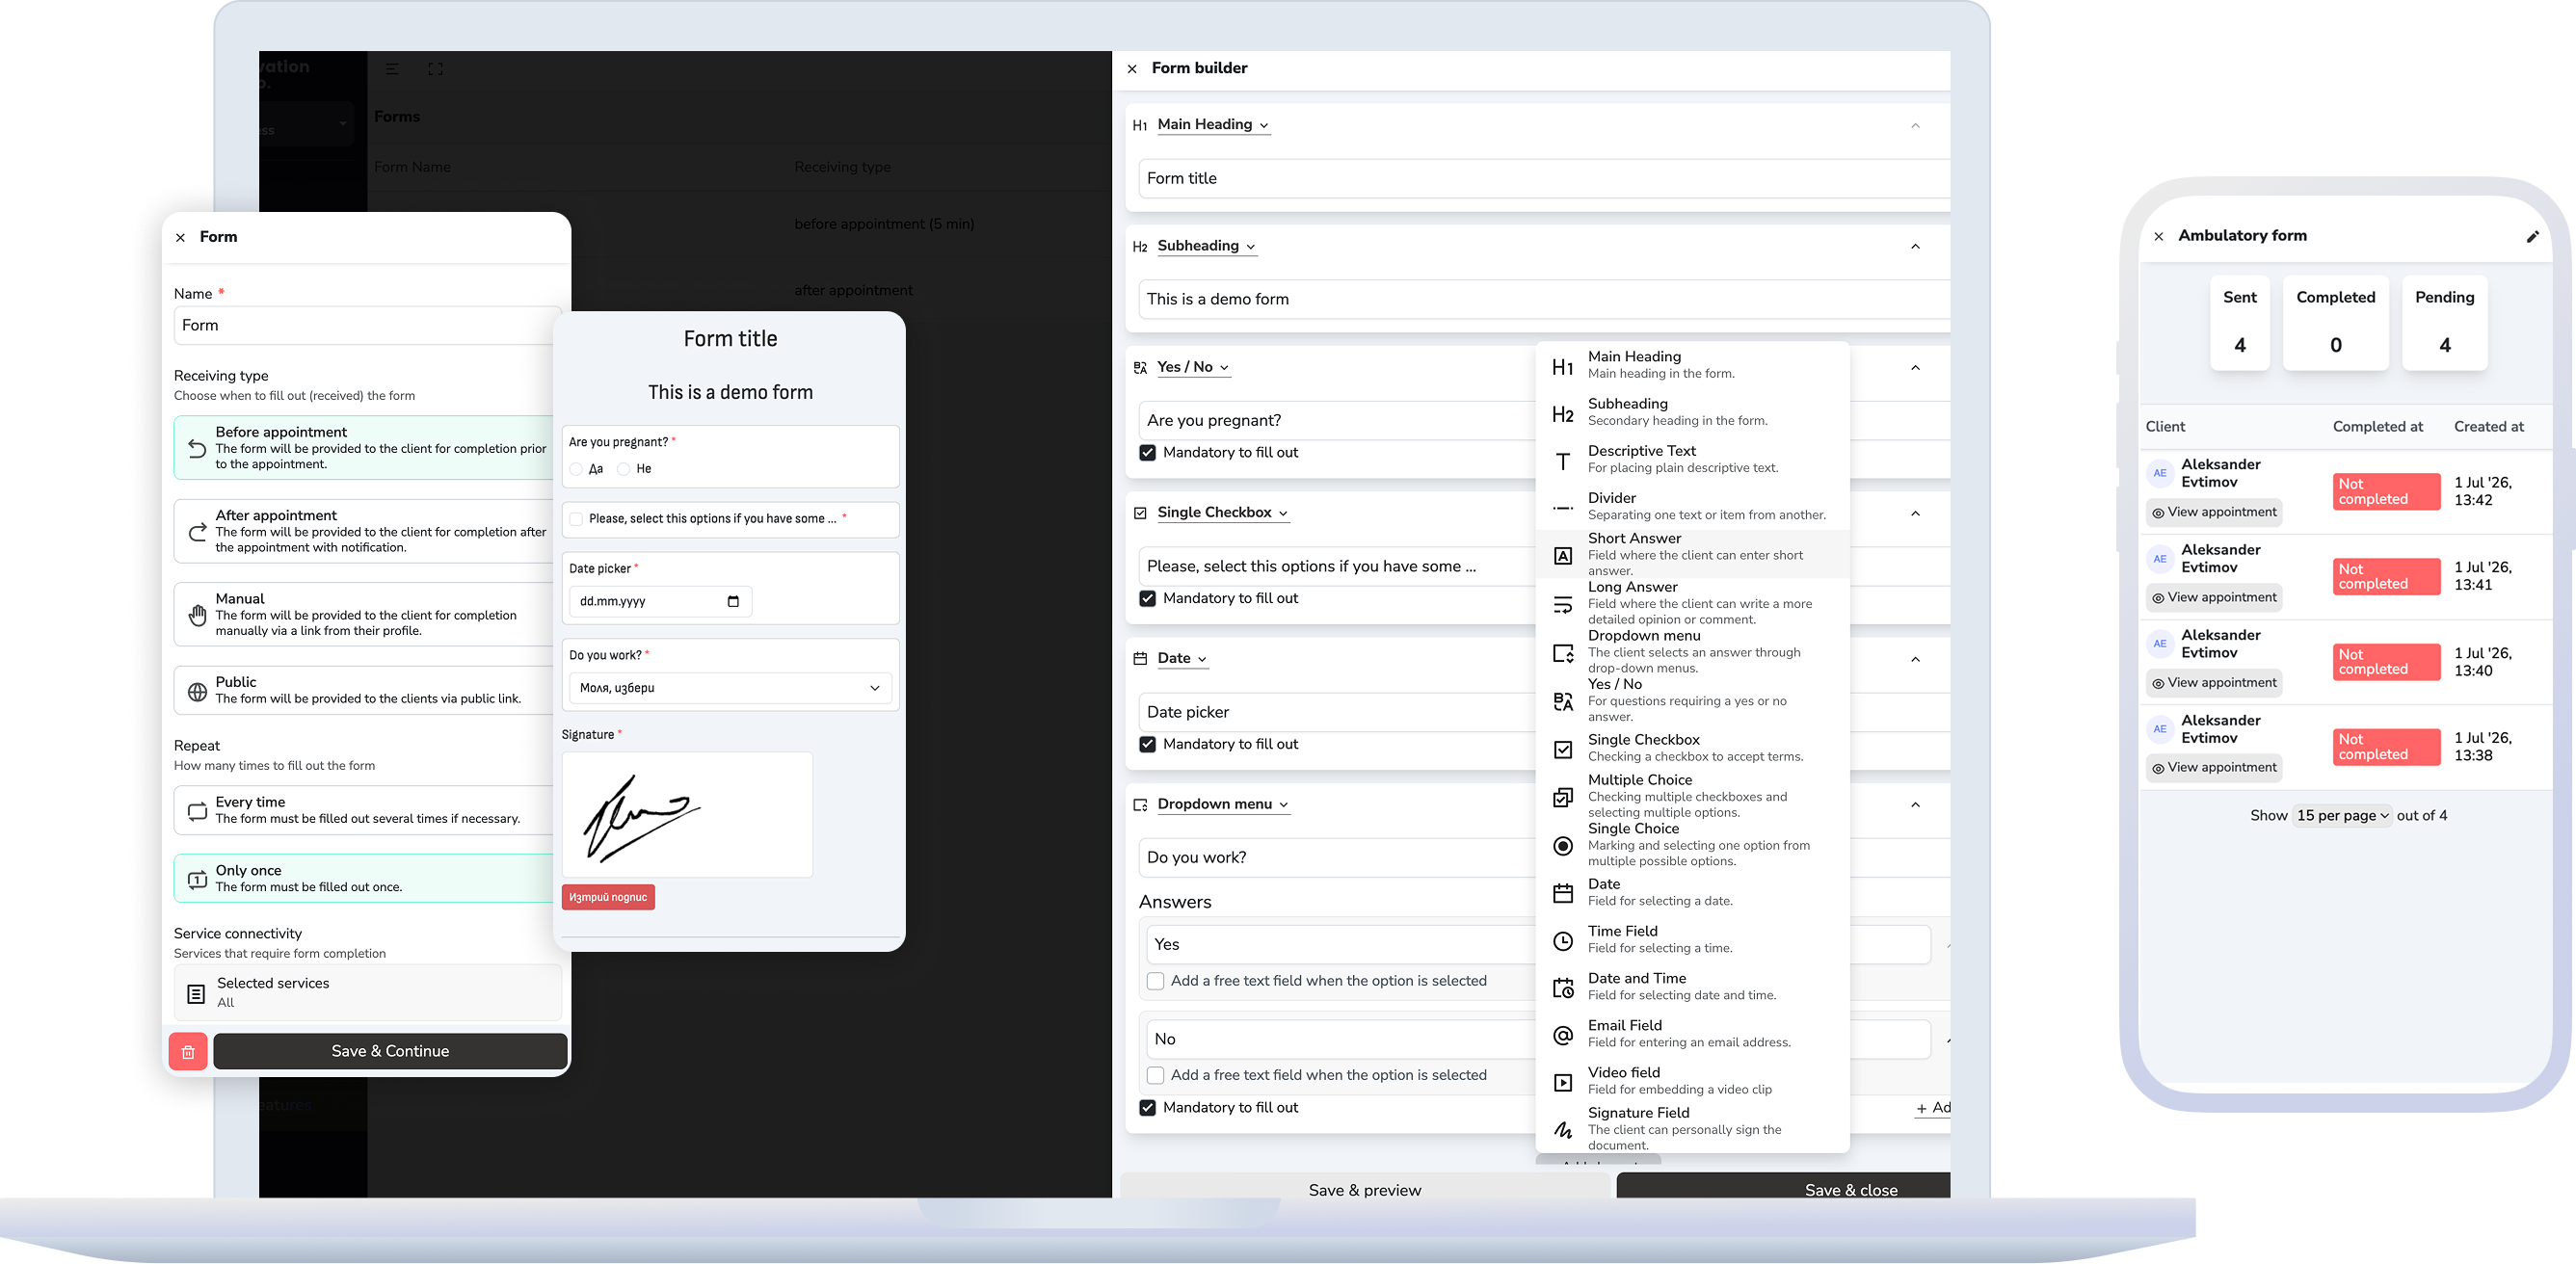
Task: Select the Only once repeat option
Action: (x=365, y=879)
